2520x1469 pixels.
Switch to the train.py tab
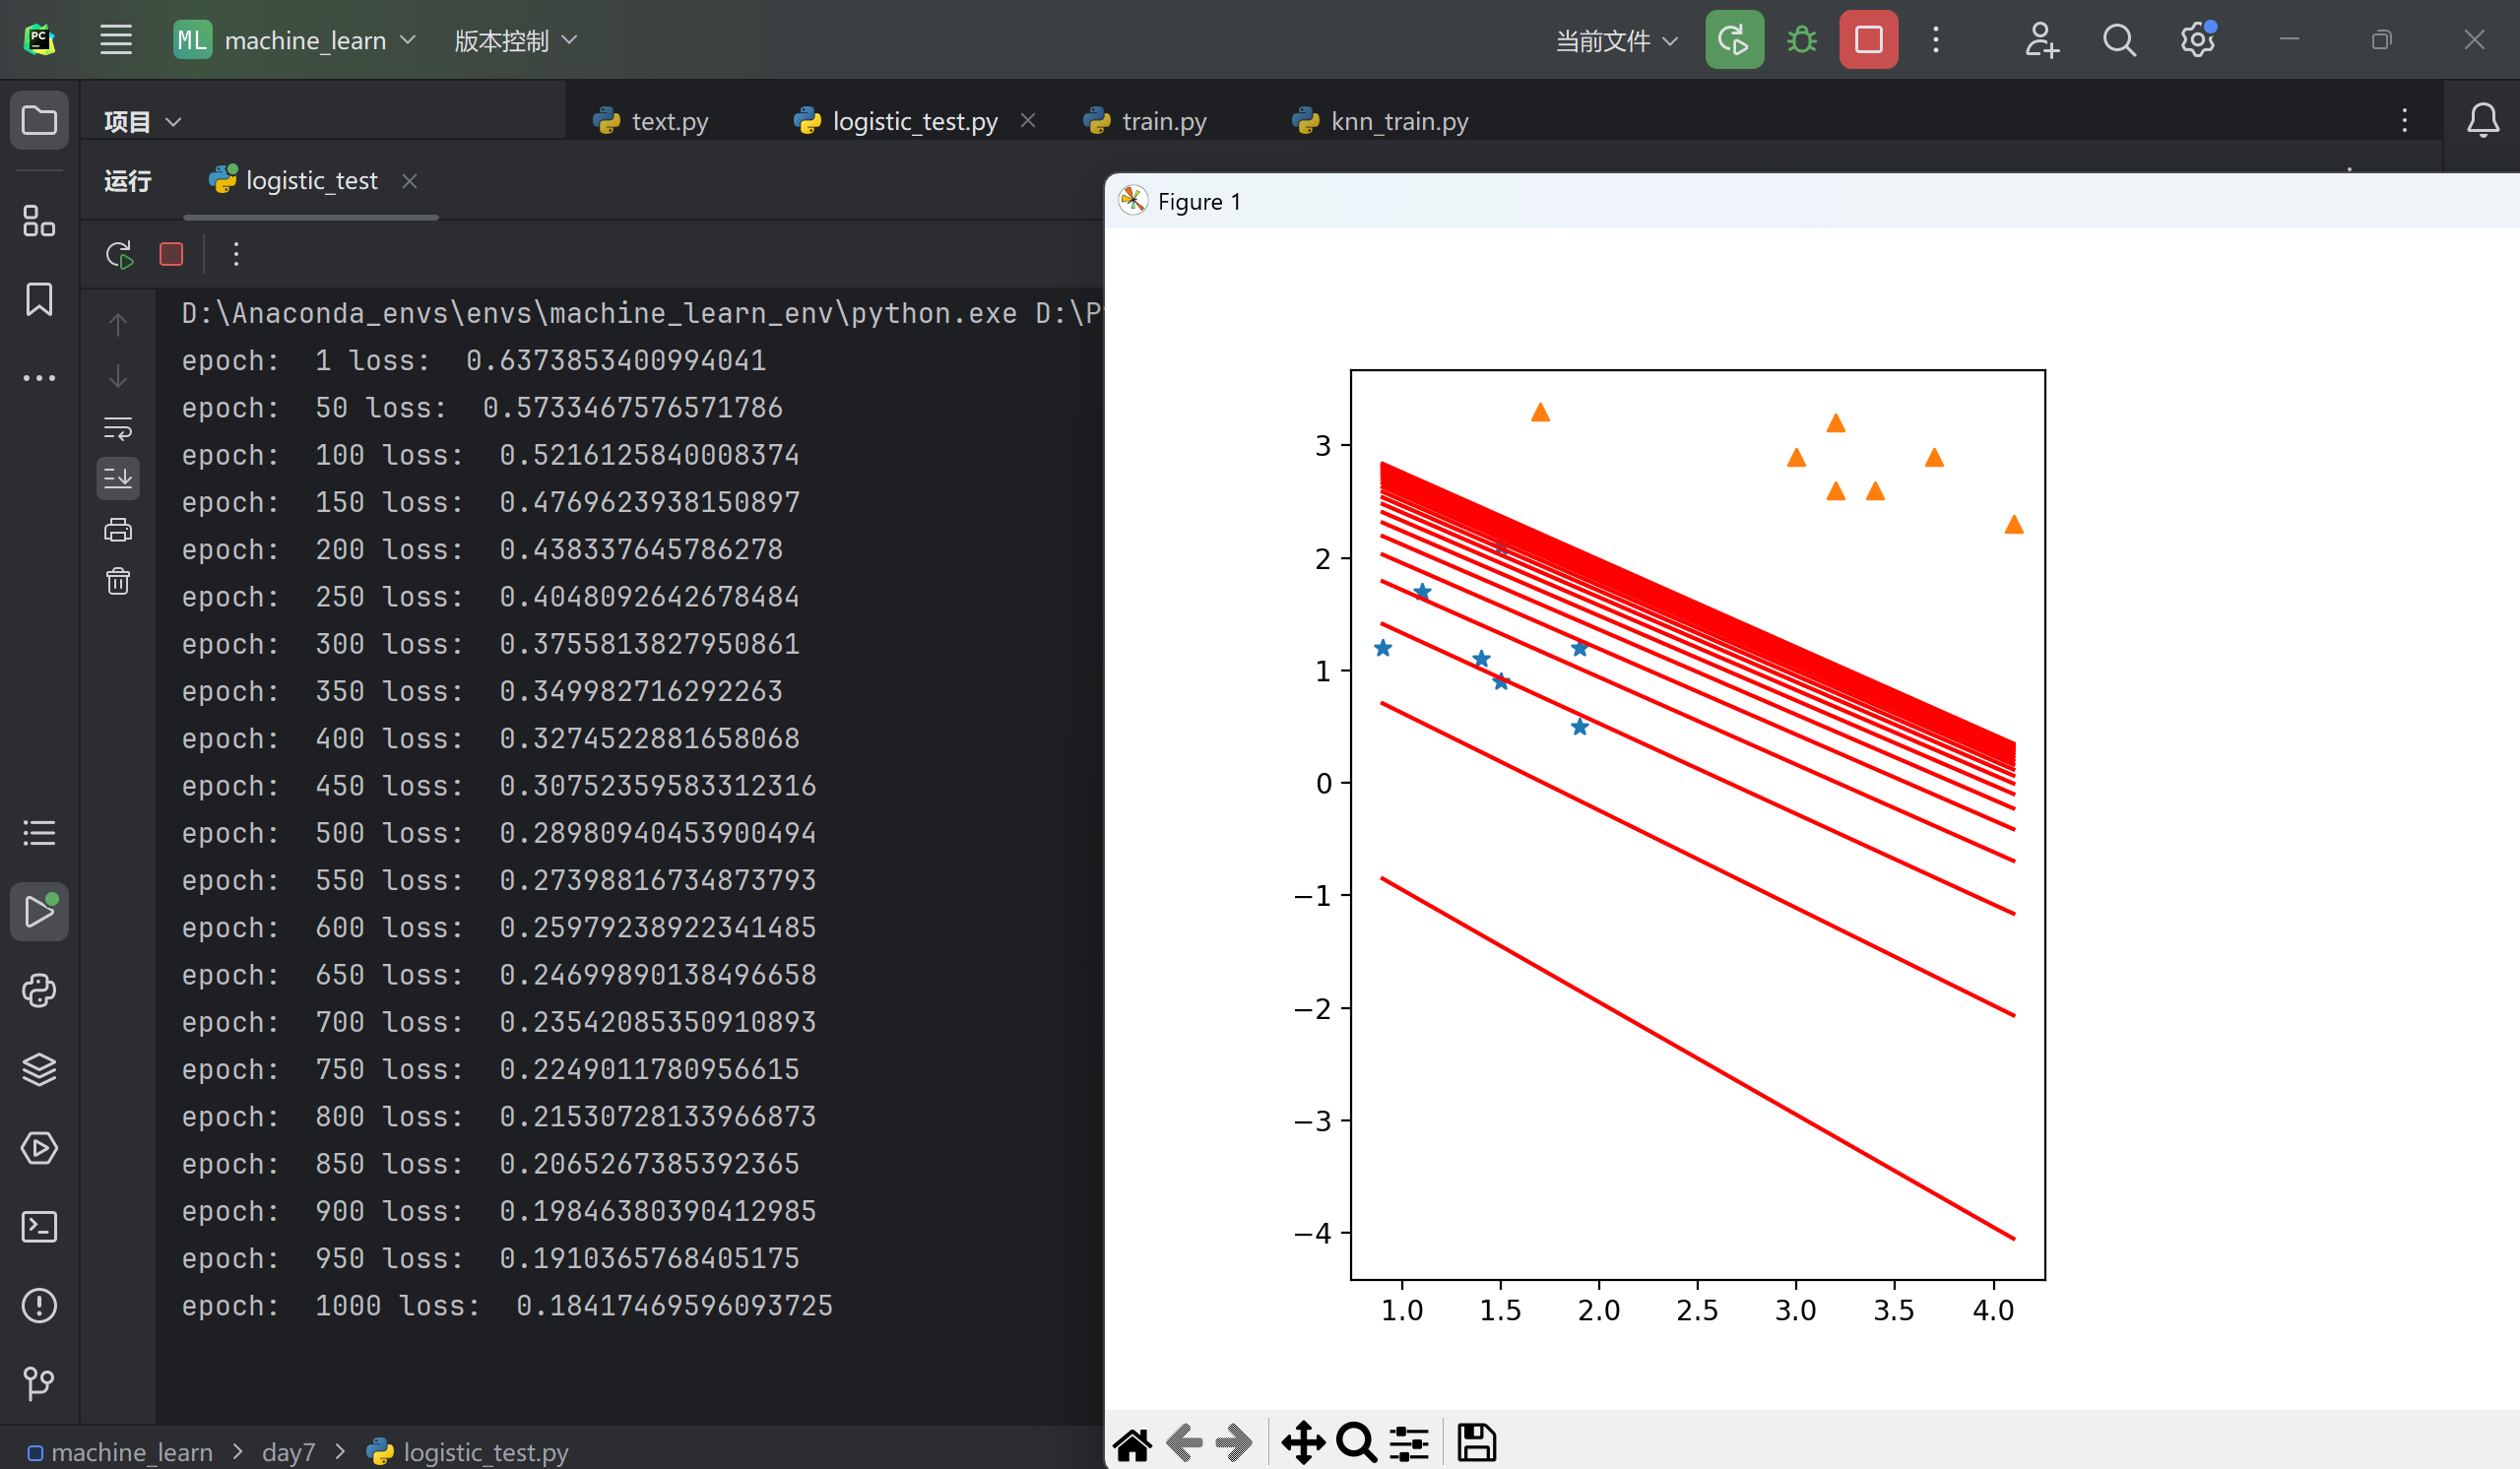click(1163, 120)
